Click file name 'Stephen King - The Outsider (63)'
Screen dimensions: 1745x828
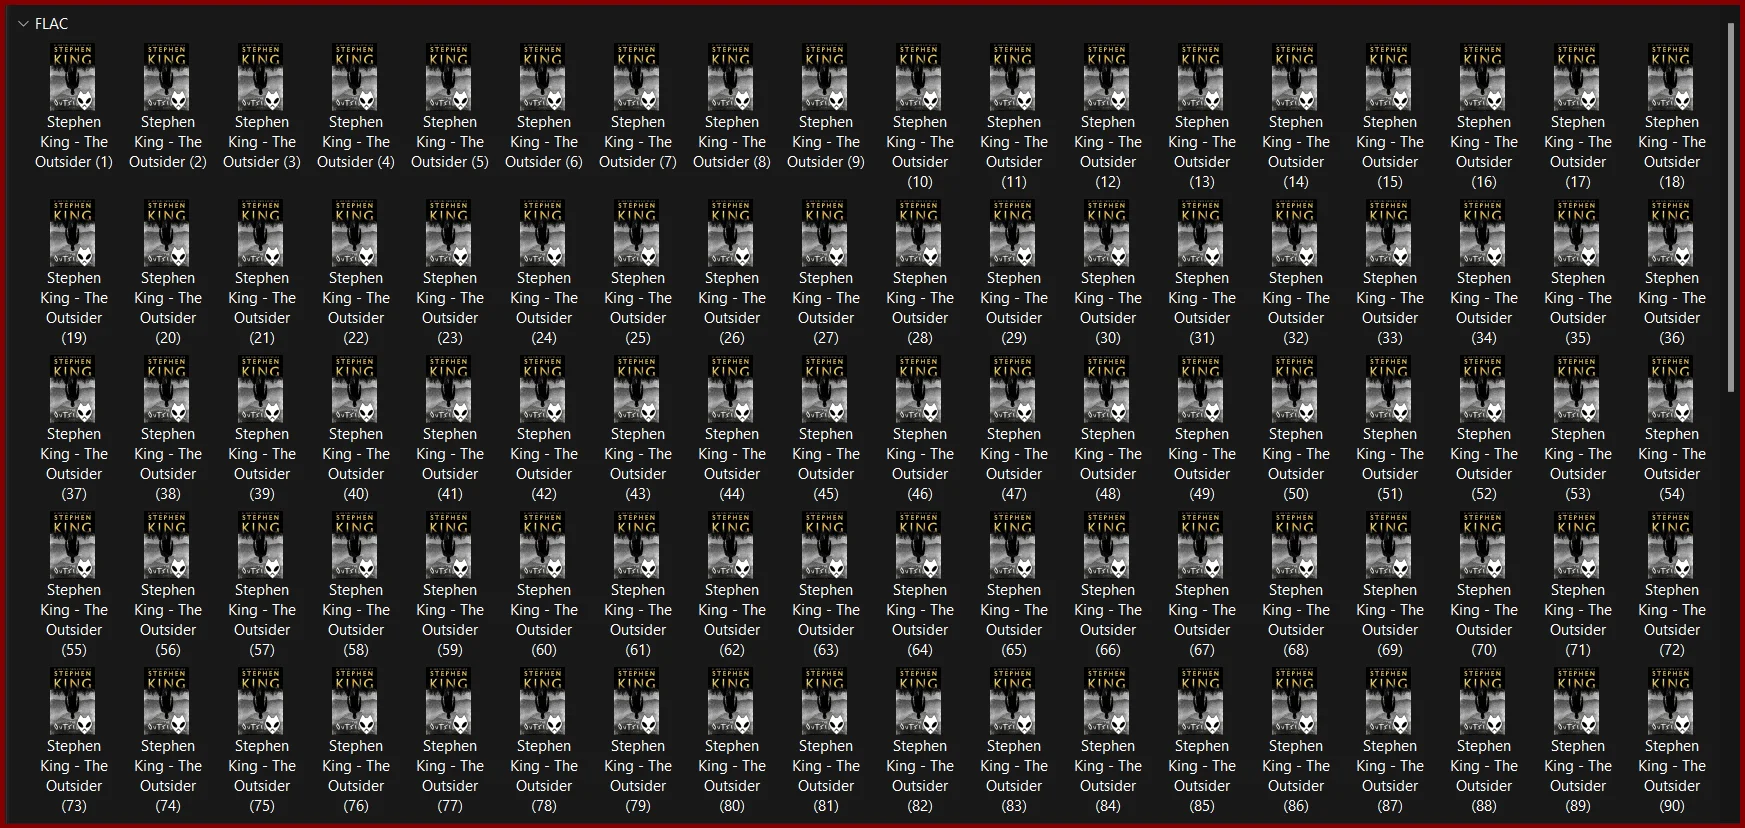[826, 620]
